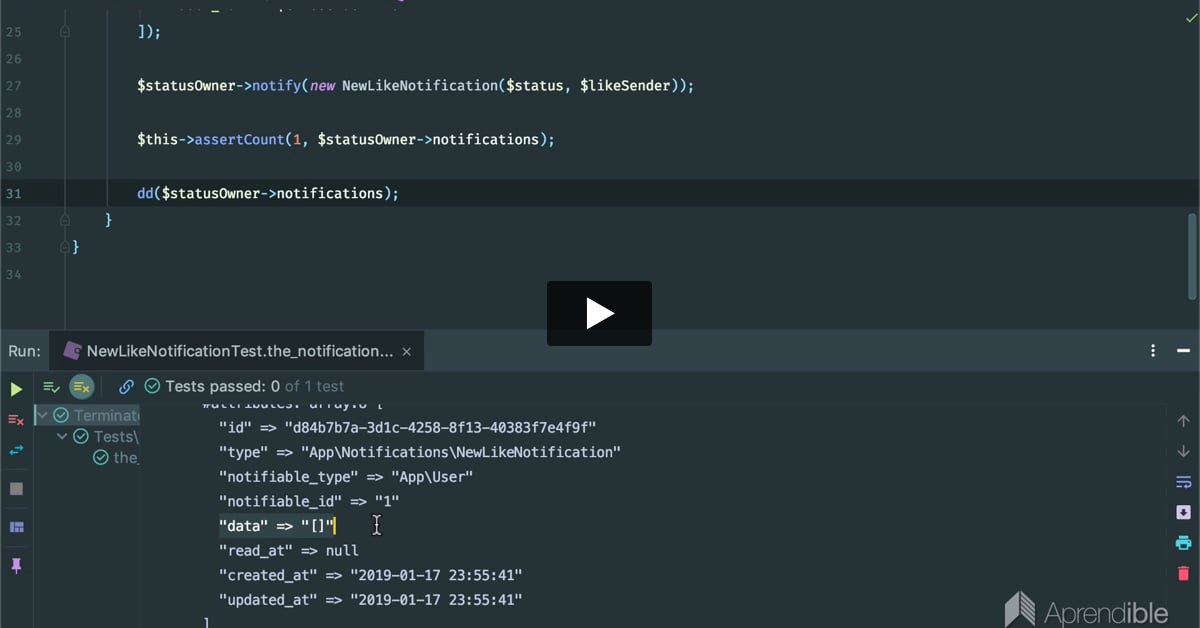Select the Tests\ tree item
Screen dimensions: 1200x628
tap(106, 436)
